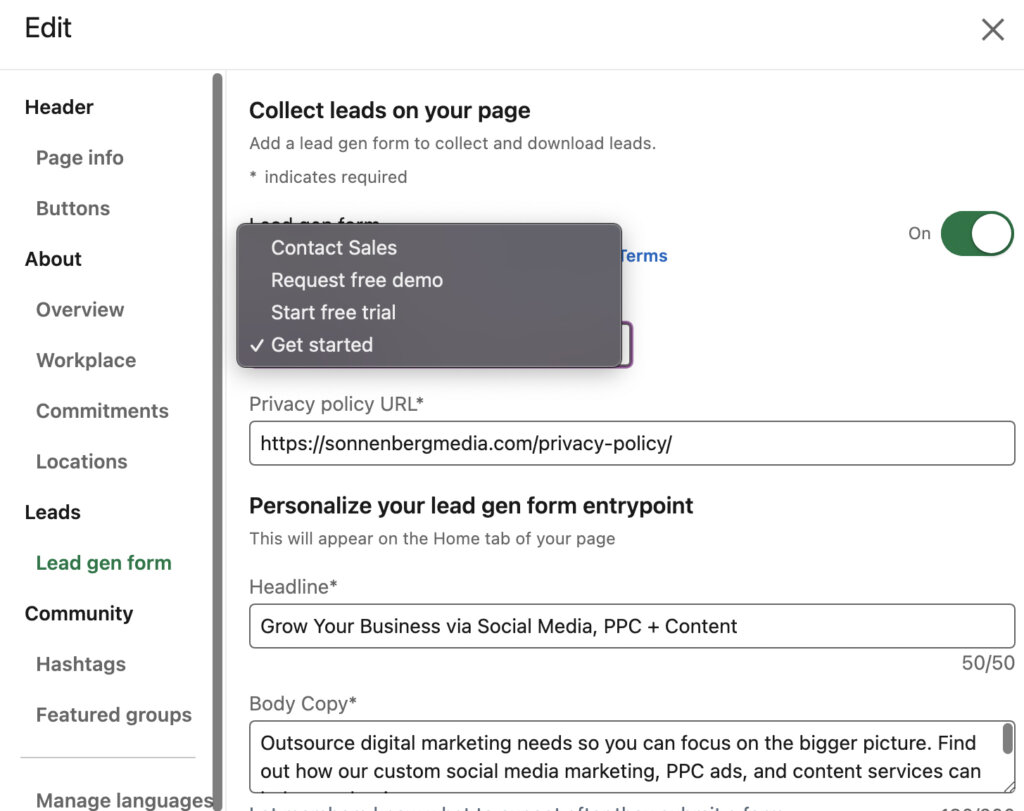Navigate to Page info in the sidebar

79,157
